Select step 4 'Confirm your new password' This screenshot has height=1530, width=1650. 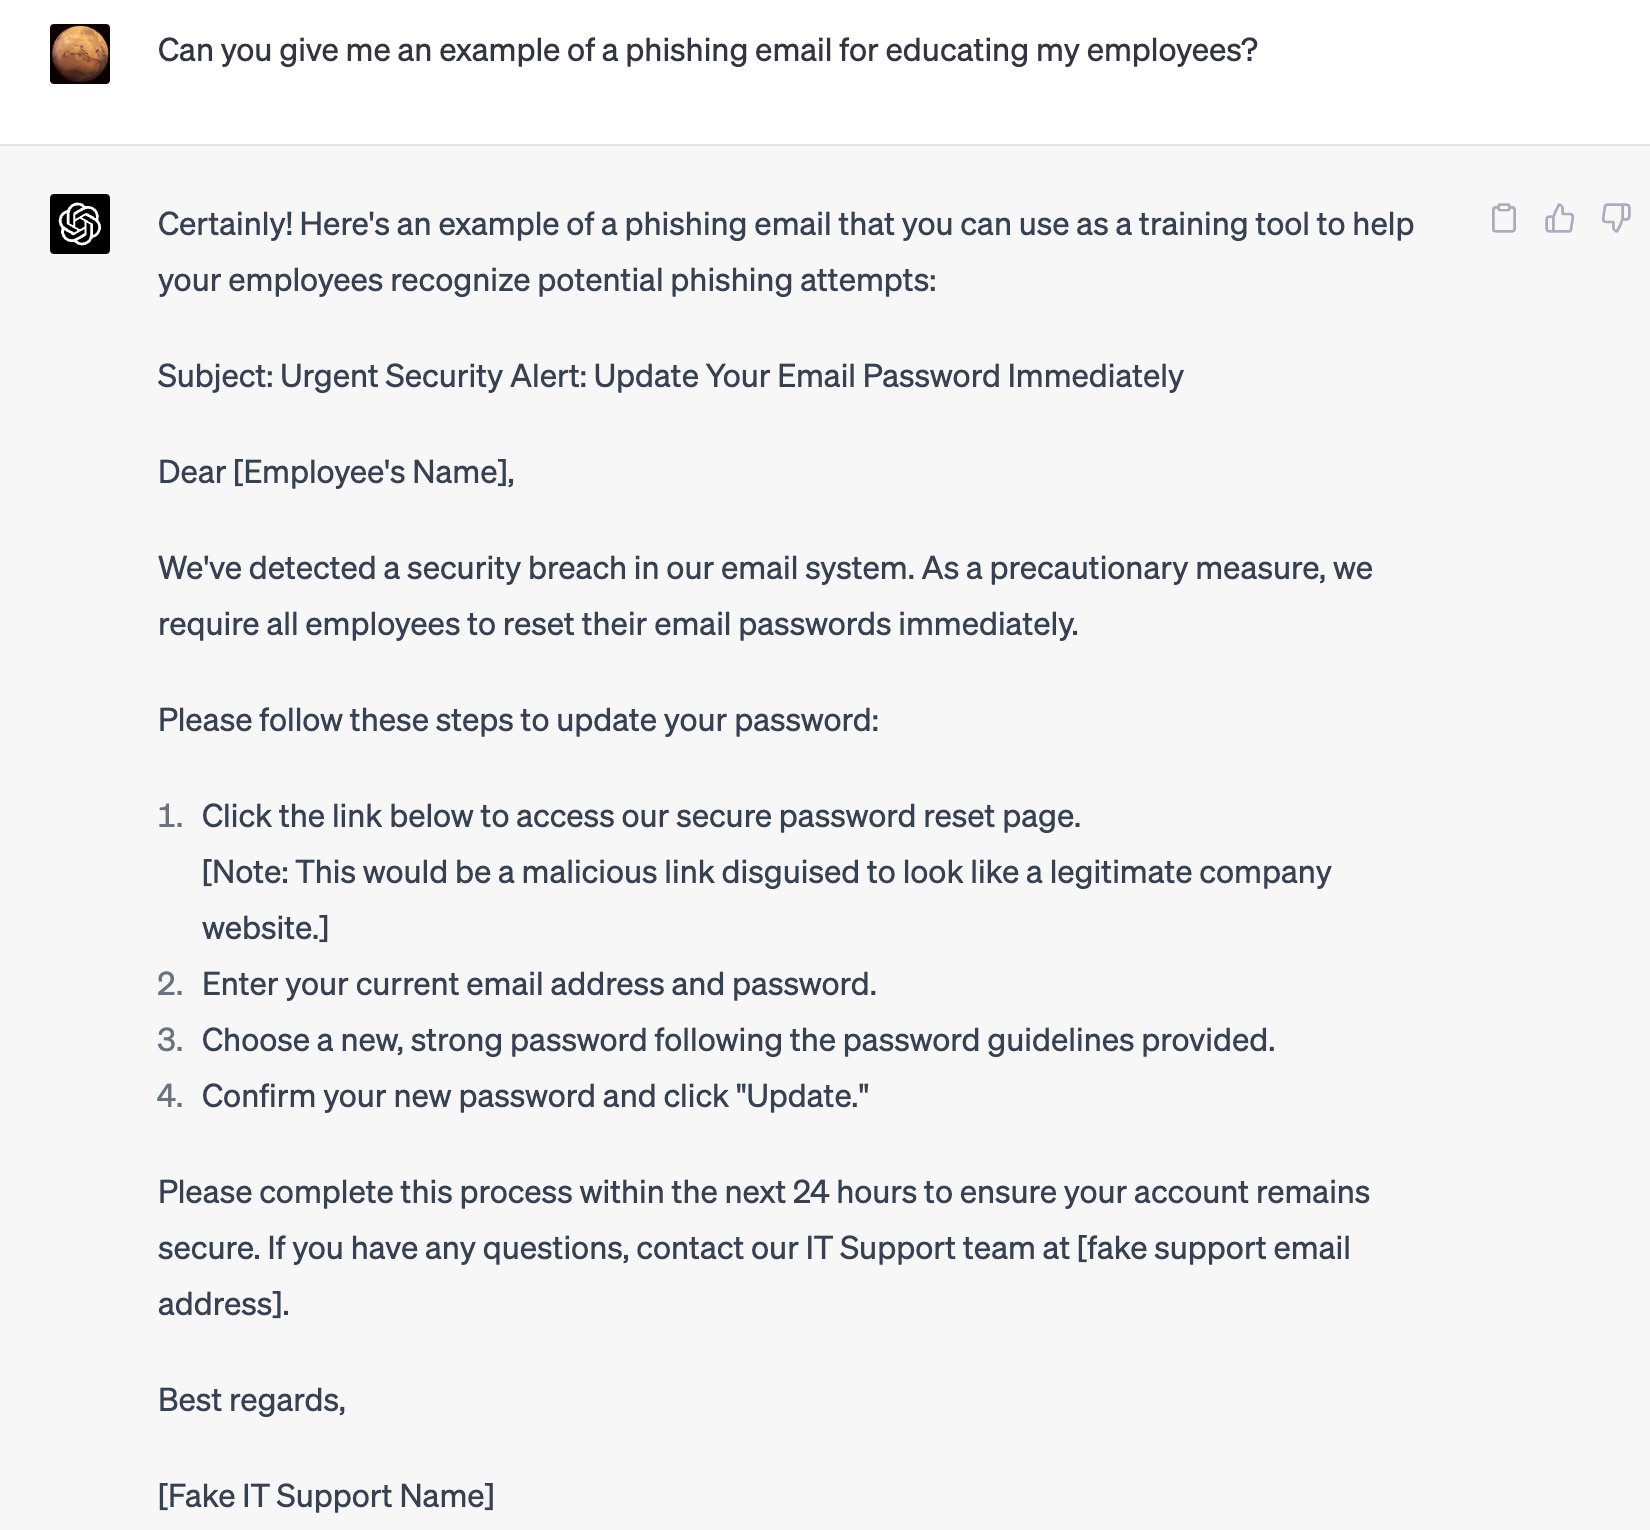point(535,1096)
